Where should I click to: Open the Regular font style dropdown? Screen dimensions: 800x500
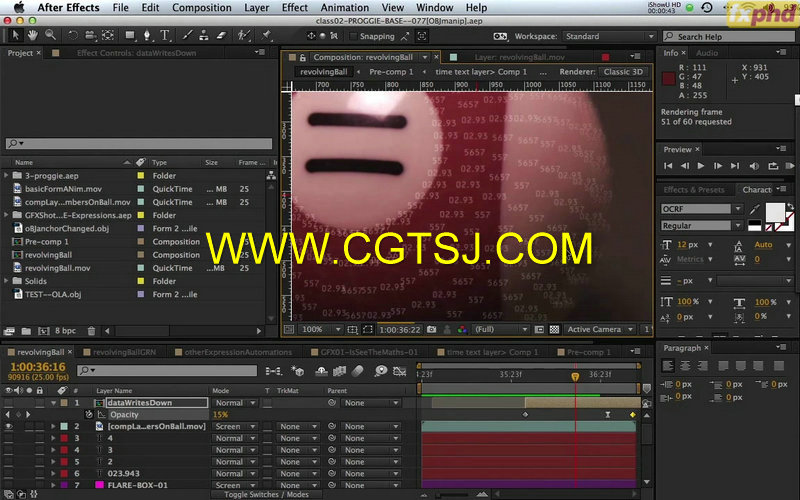click(738, 226)
